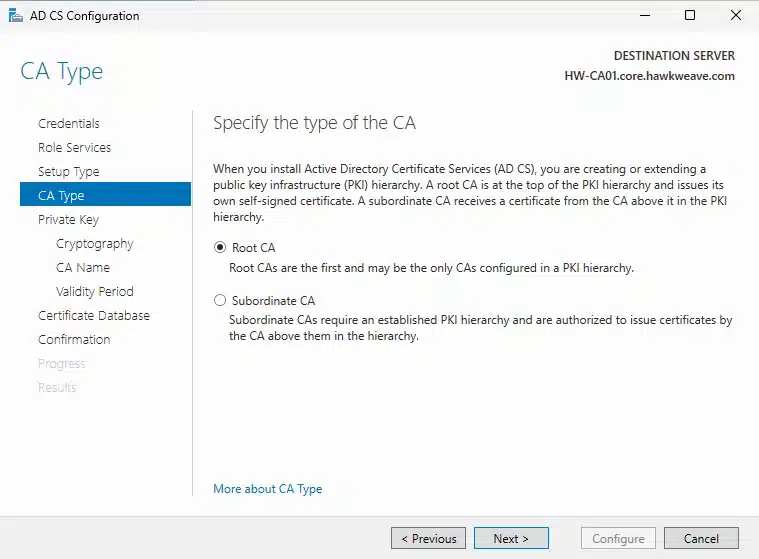
Task: Go to Validity Period sub-step
Action: [x=94, y=292]
